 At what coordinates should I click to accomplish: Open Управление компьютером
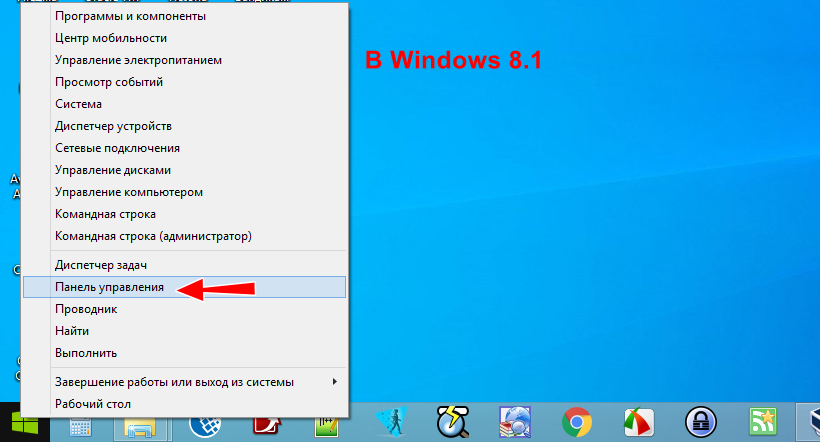[x=184, y=192]
